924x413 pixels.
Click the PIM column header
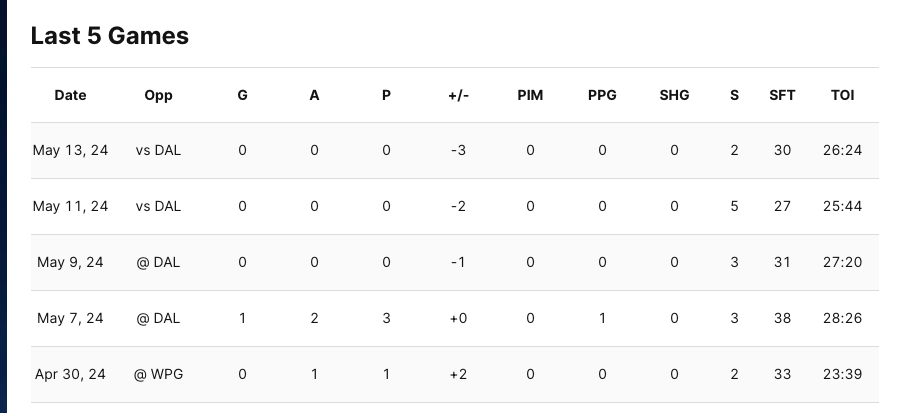530,96
